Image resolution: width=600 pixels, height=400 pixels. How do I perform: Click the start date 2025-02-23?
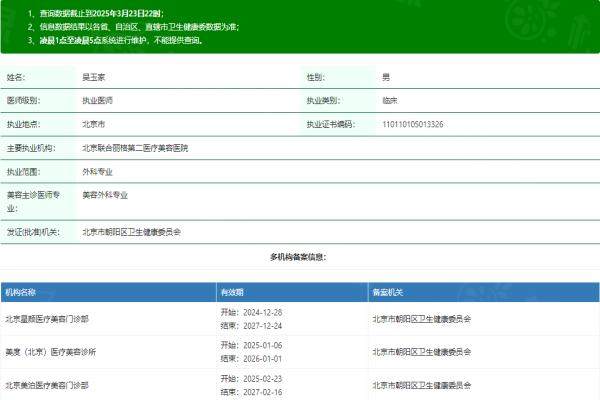click(258, 379)
